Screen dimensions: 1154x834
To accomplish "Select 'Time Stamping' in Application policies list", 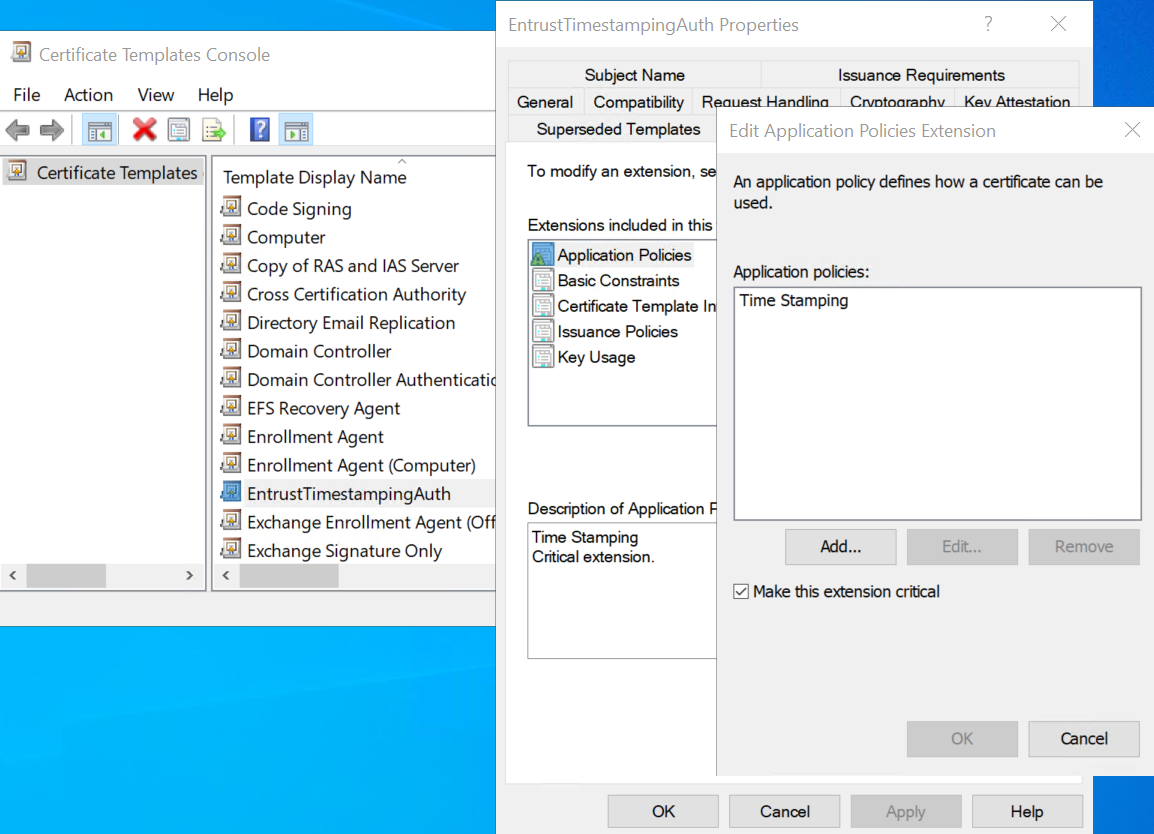I will (793, 300).
